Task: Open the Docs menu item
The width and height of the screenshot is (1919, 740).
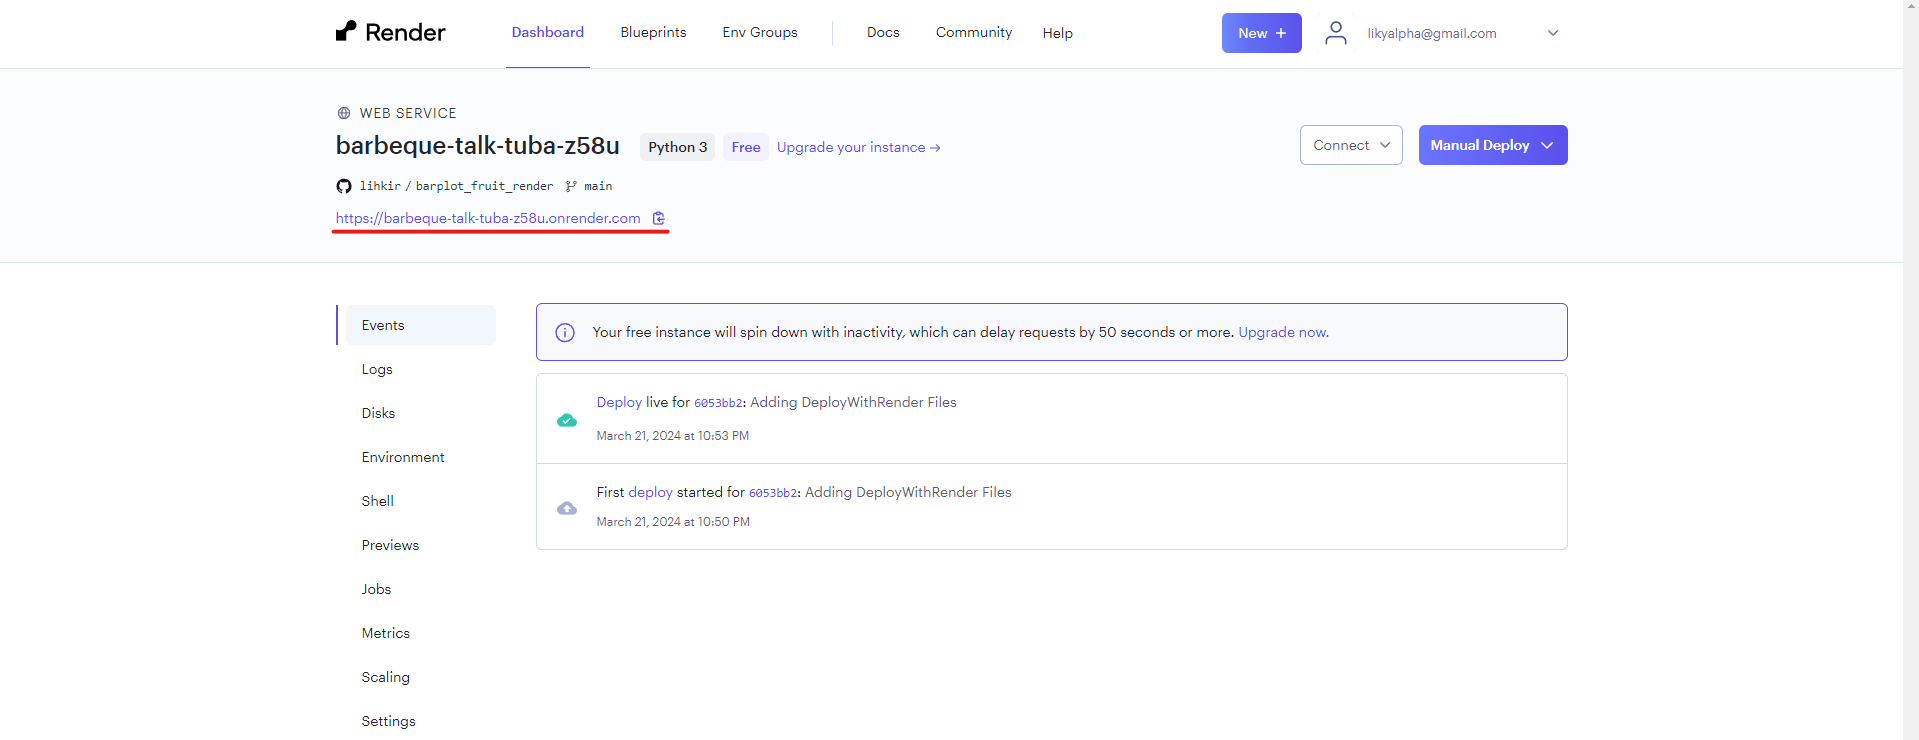Action: coord(883,32)
